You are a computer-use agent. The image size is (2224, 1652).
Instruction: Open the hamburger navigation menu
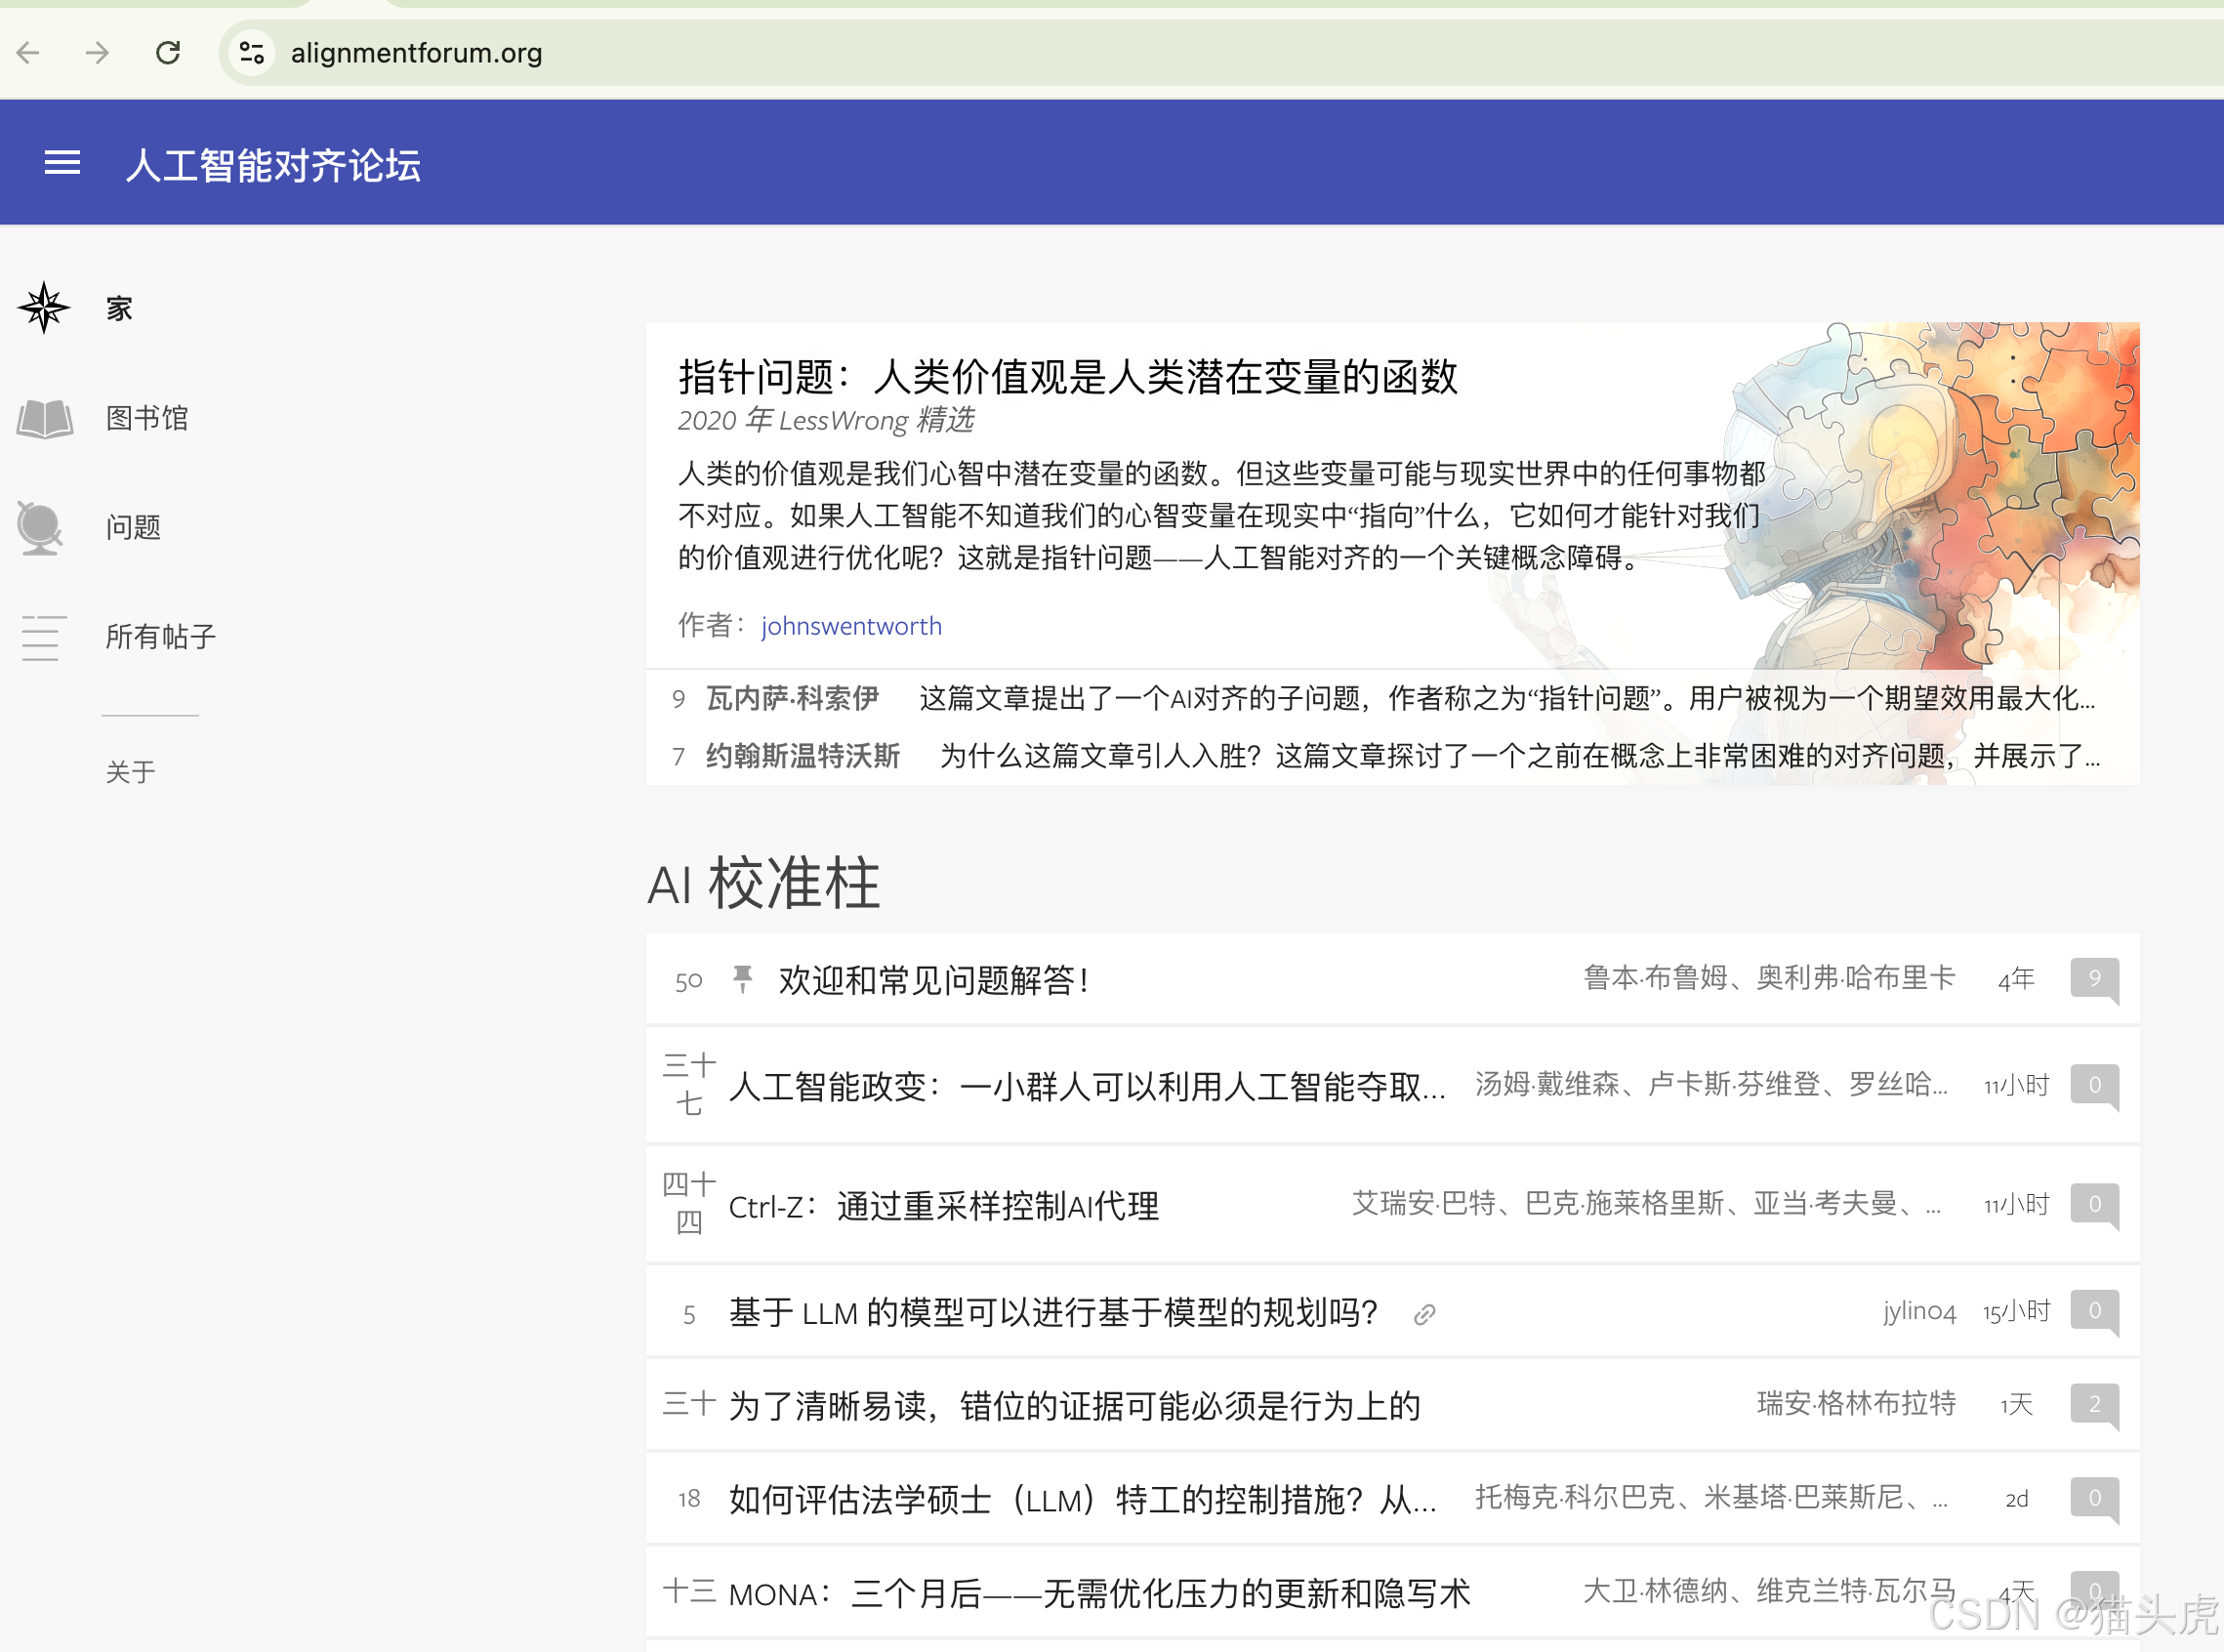tap(62, 163)
